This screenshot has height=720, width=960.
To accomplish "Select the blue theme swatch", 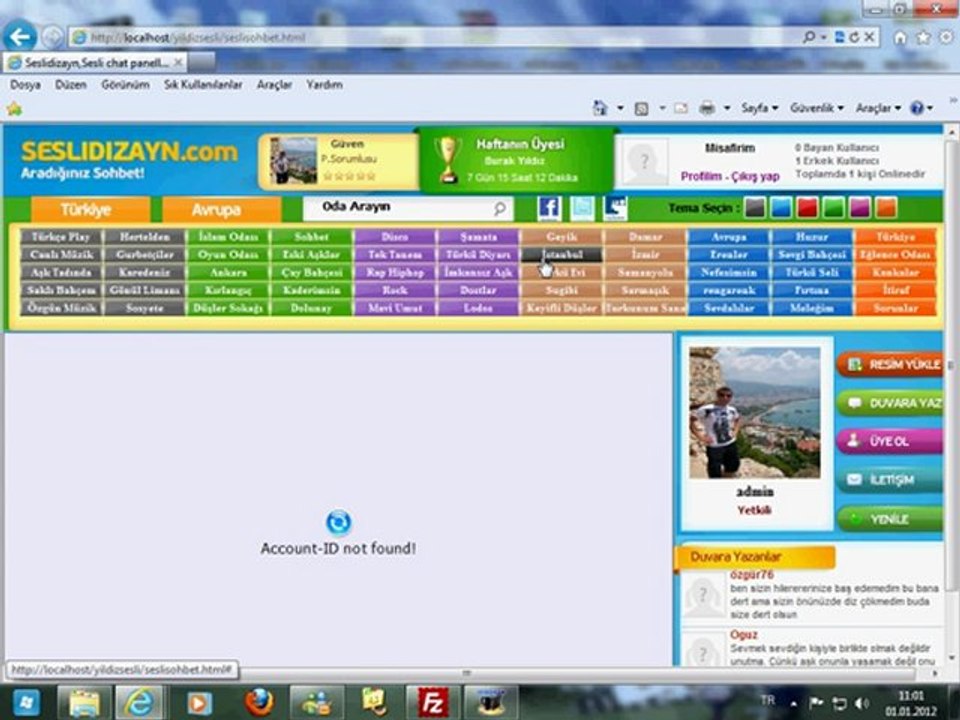I will click(781, 208).
